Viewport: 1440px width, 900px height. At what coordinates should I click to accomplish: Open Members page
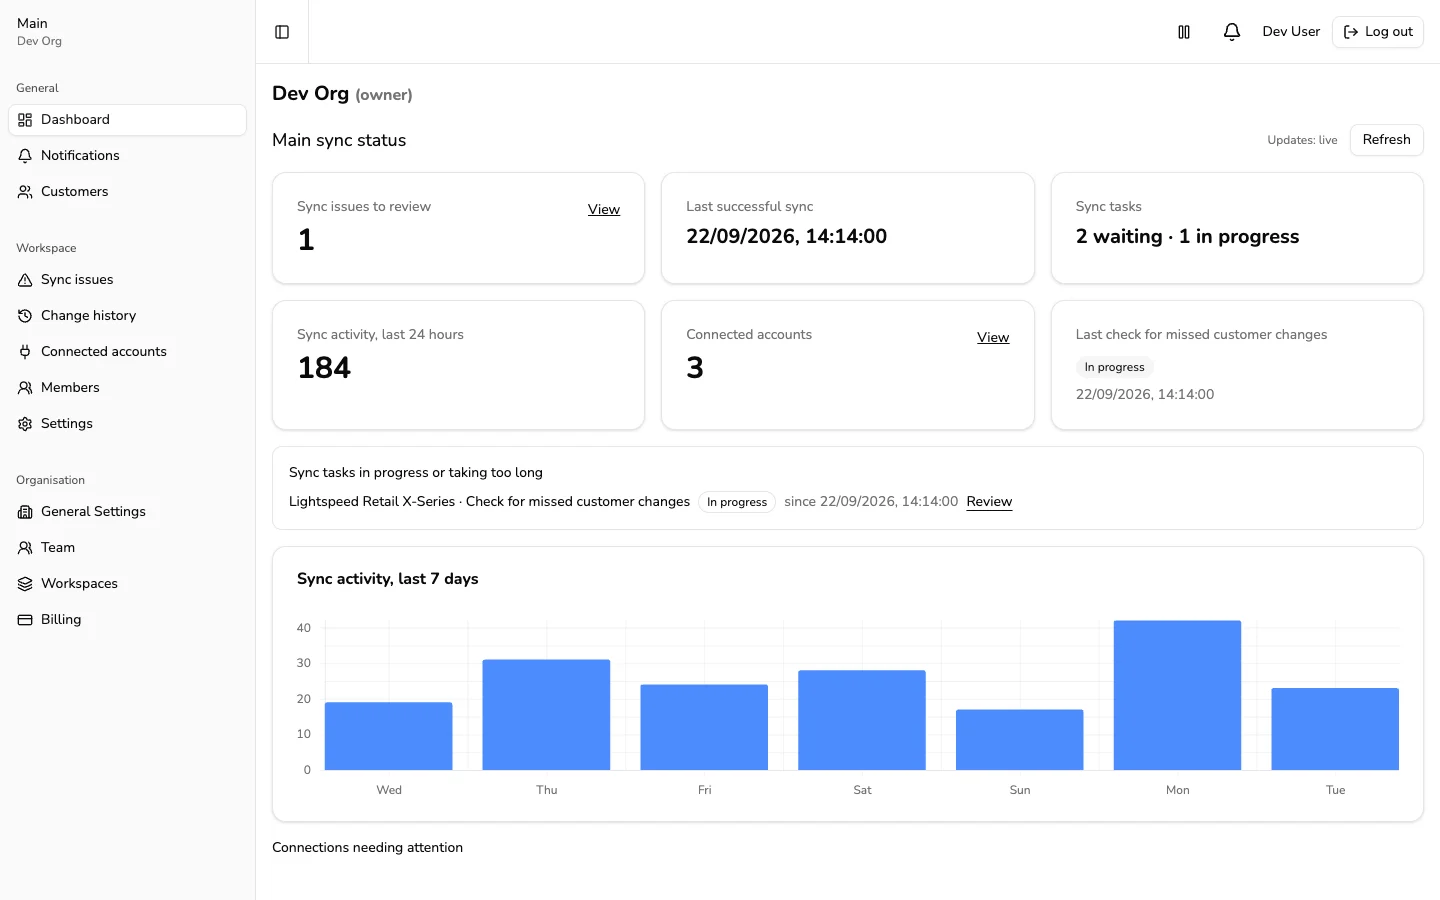click(127, 388)
